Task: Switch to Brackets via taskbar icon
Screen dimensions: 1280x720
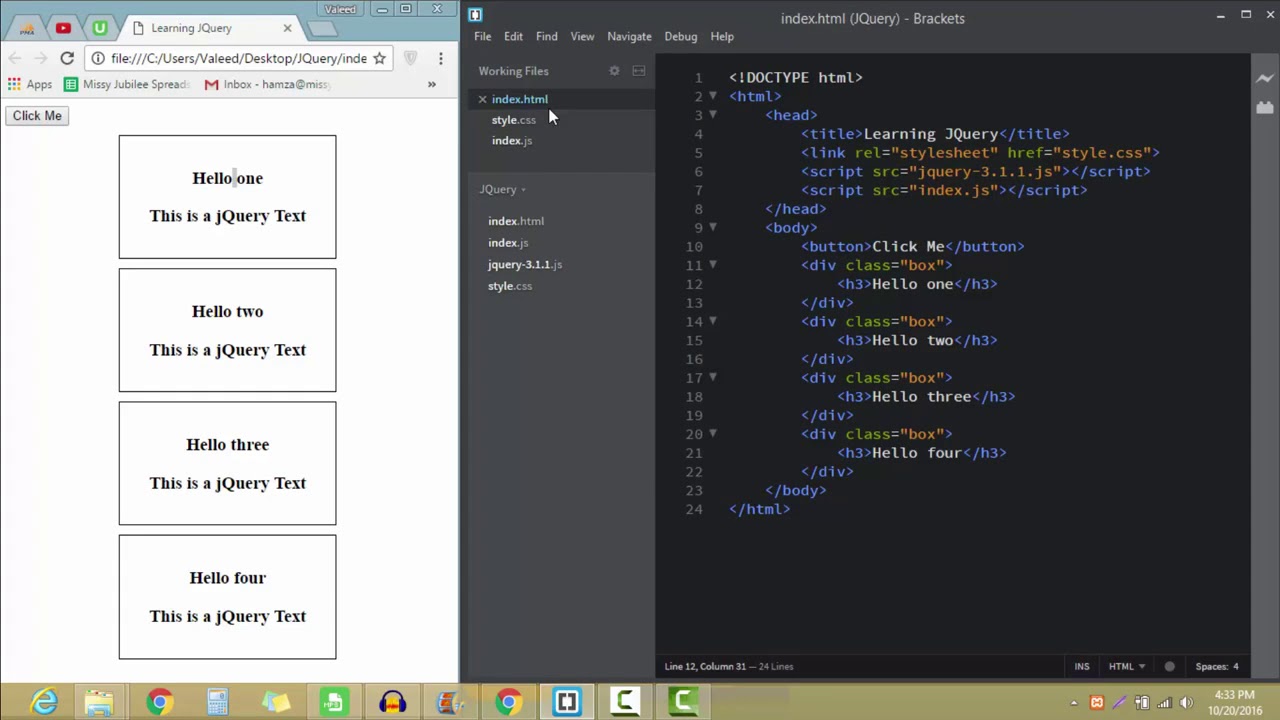Action: pyautogui.click(x=567, y=702)
